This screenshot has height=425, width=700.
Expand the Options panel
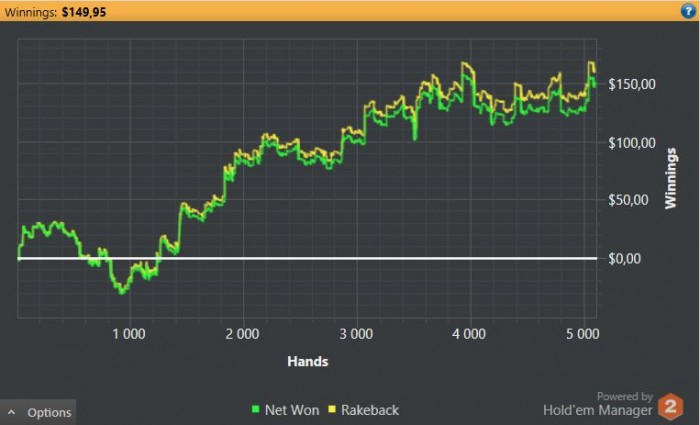tap(38, 412)
